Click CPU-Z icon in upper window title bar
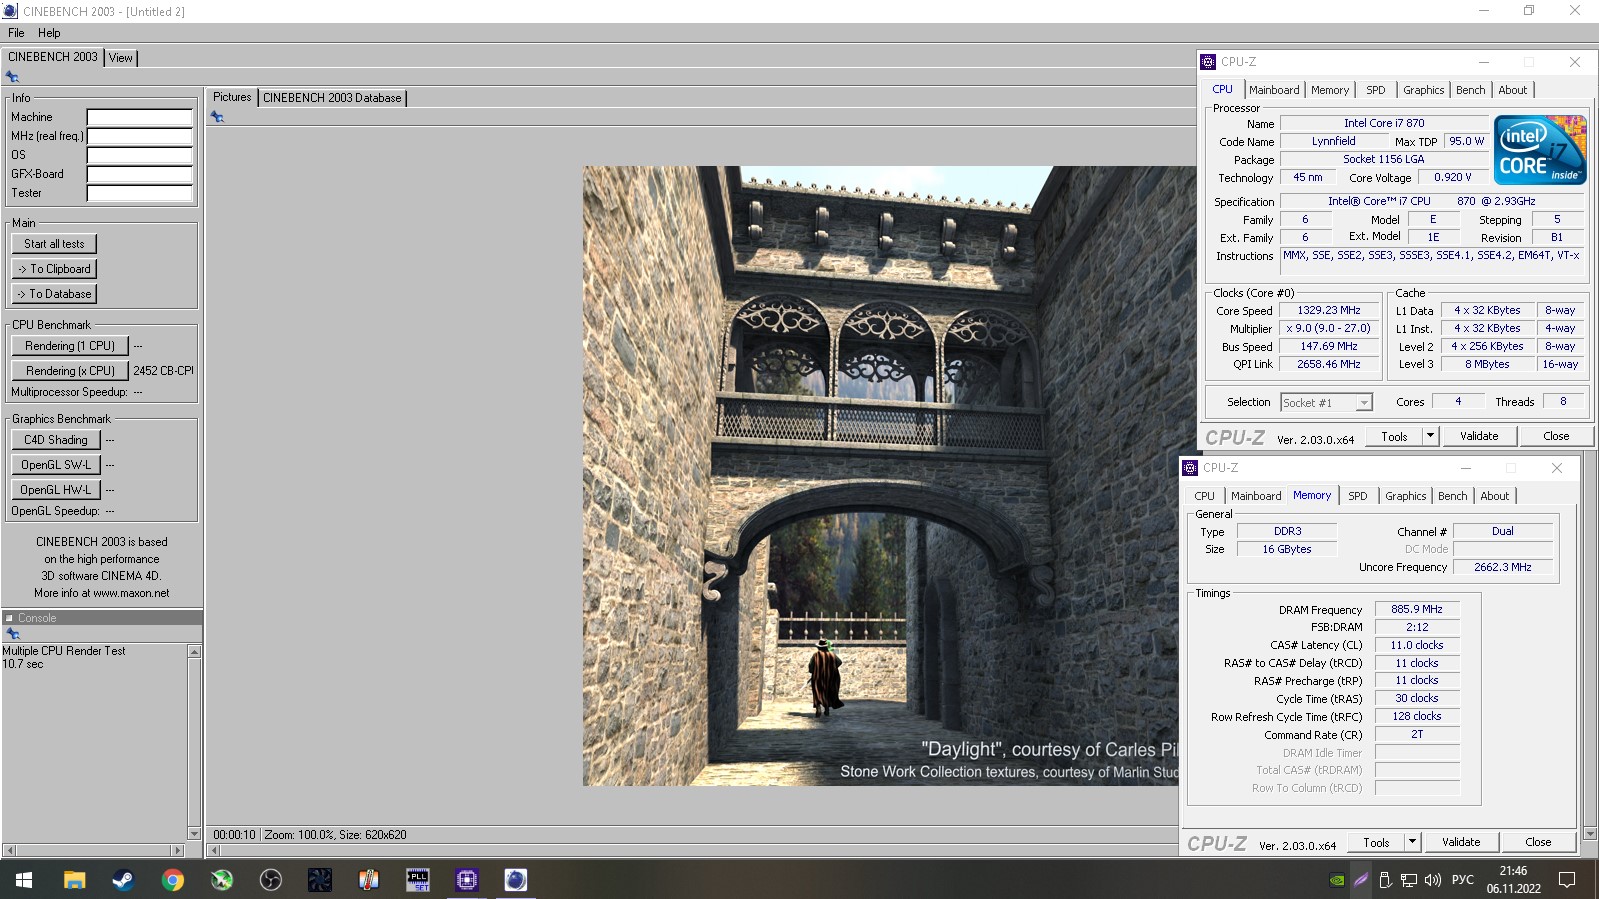Screen dimensions: 1599x899 [1208, 62]
